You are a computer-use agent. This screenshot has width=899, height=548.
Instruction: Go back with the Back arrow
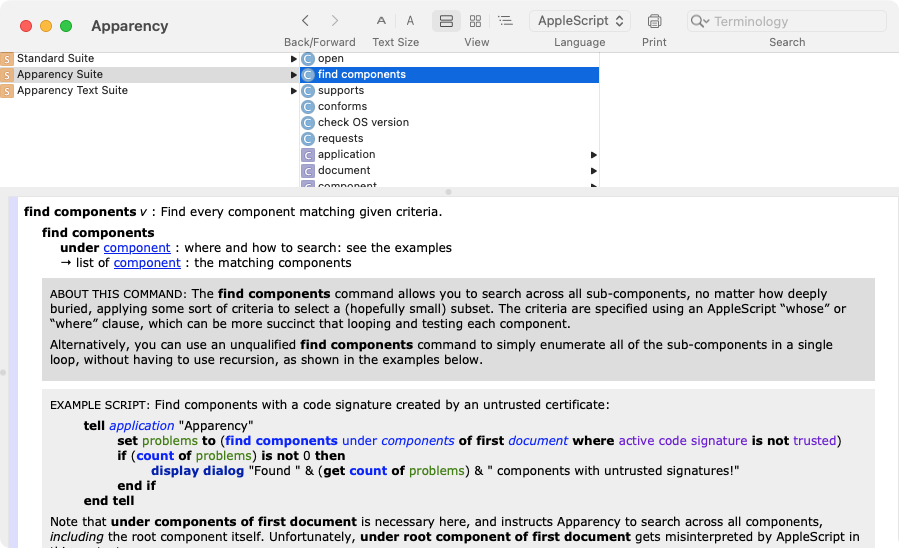tap(305, 21)
